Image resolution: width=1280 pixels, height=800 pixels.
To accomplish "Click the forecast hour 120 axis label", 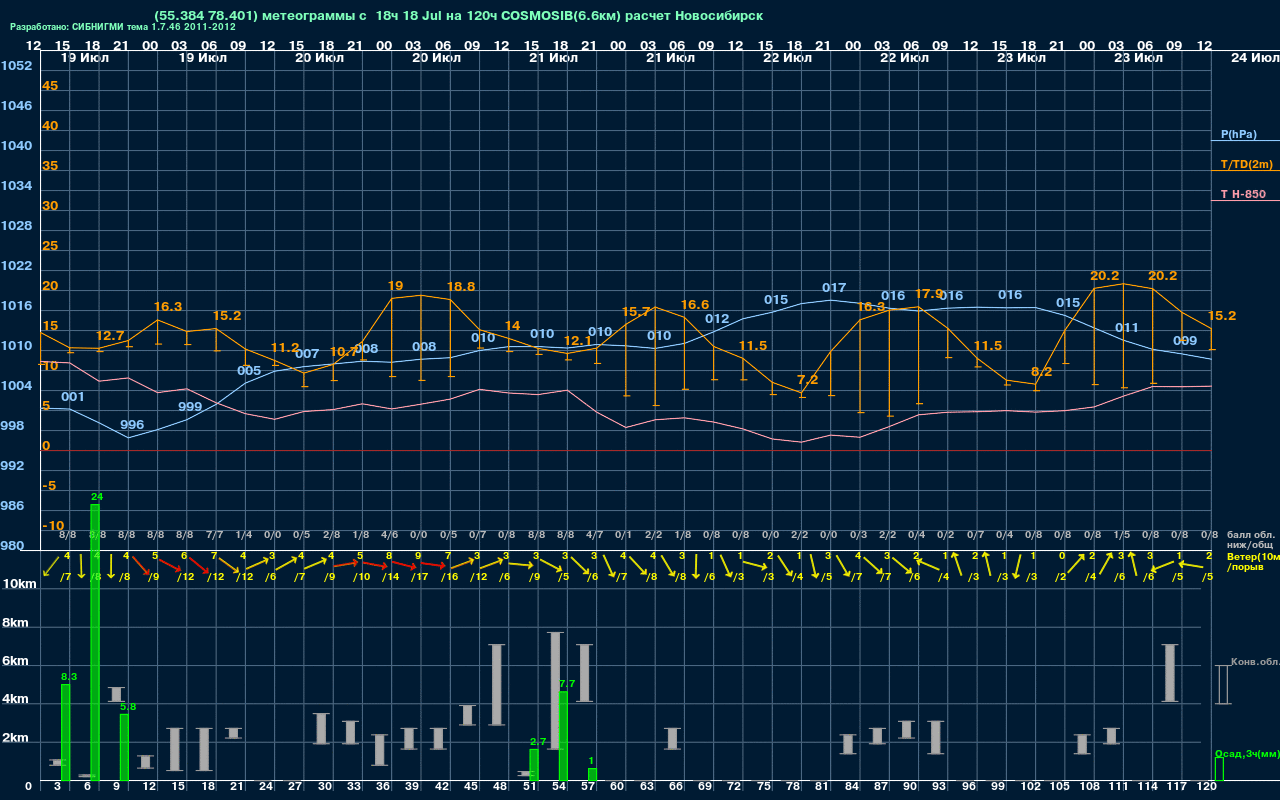I will point(1207,787).
